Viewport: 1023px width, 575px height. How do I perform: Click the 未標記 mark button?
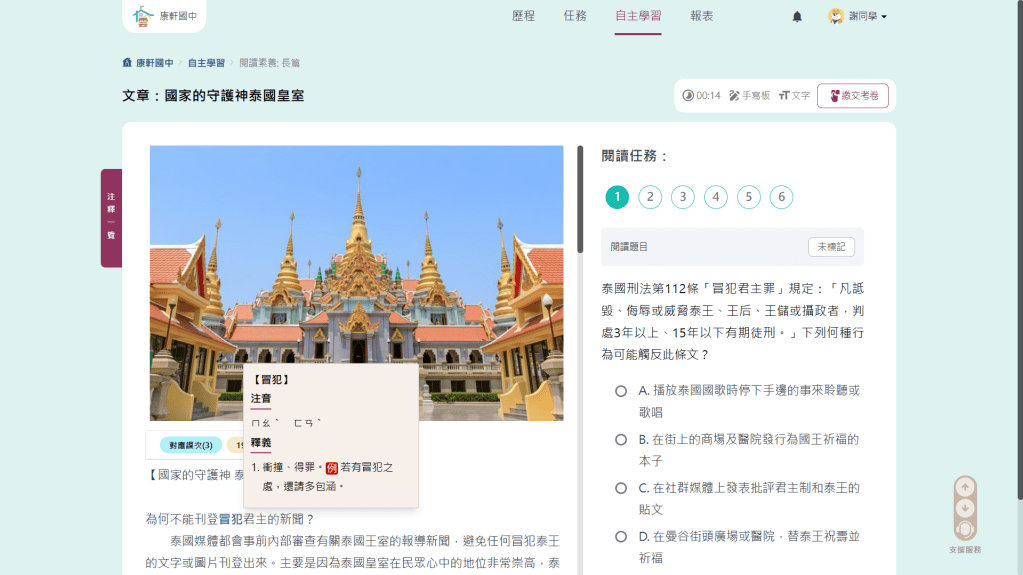click(831, 246)
